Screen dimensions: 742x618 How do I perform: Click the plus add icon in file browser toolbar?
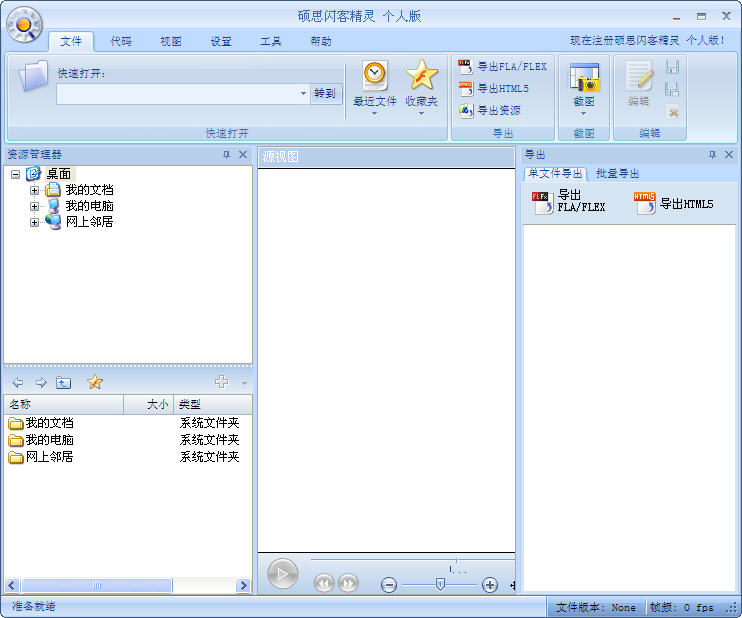tap(221, 382)
